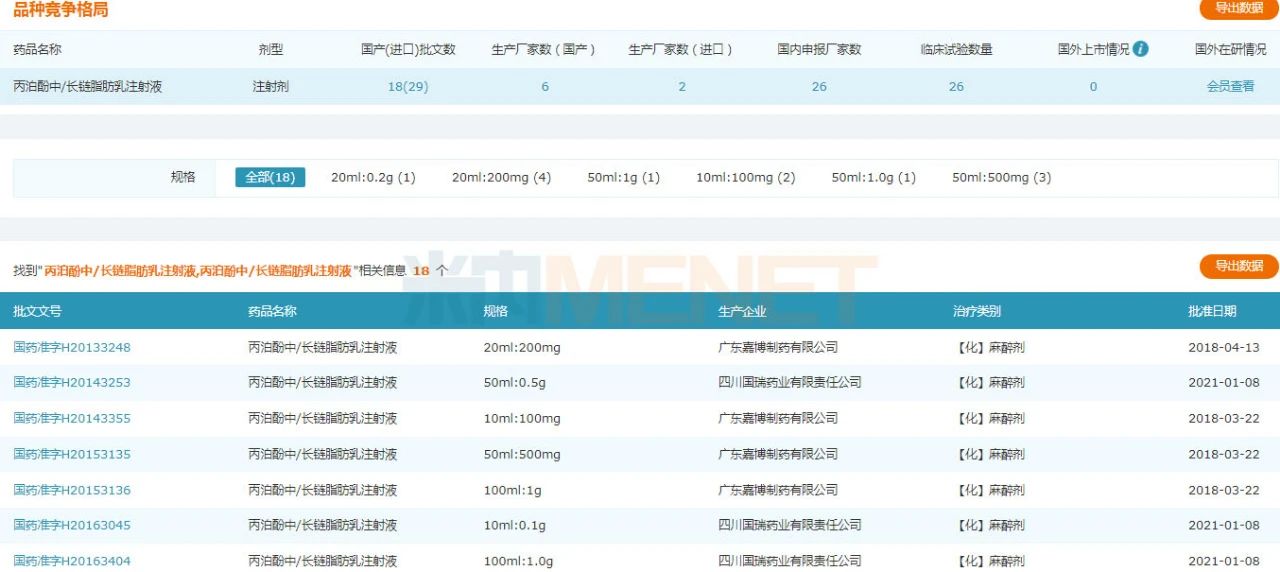Viewport: 1280px width, 572px height.
Task: Open approval 国药准字H20153136
Action: tap(72, 490)
